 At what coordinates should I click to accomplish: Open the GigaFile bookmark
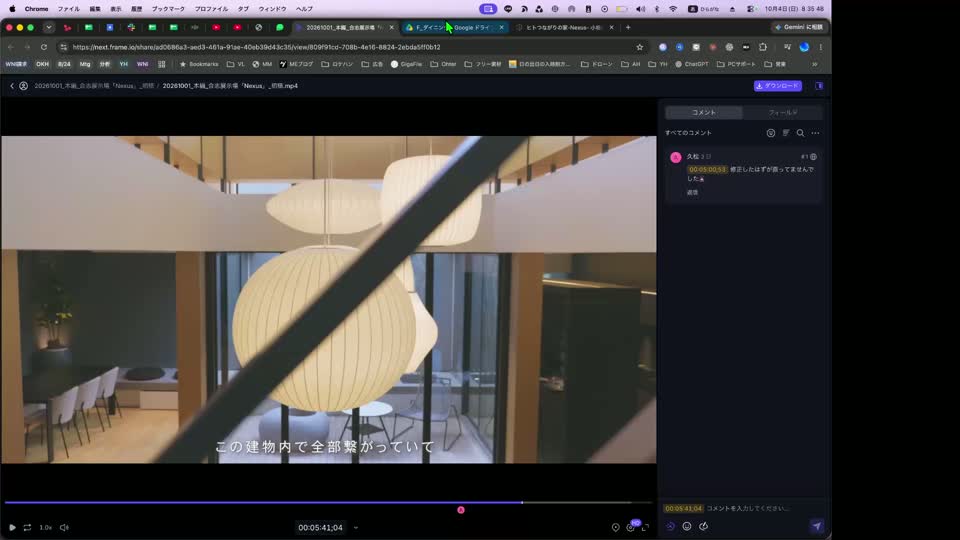(407, 64)
